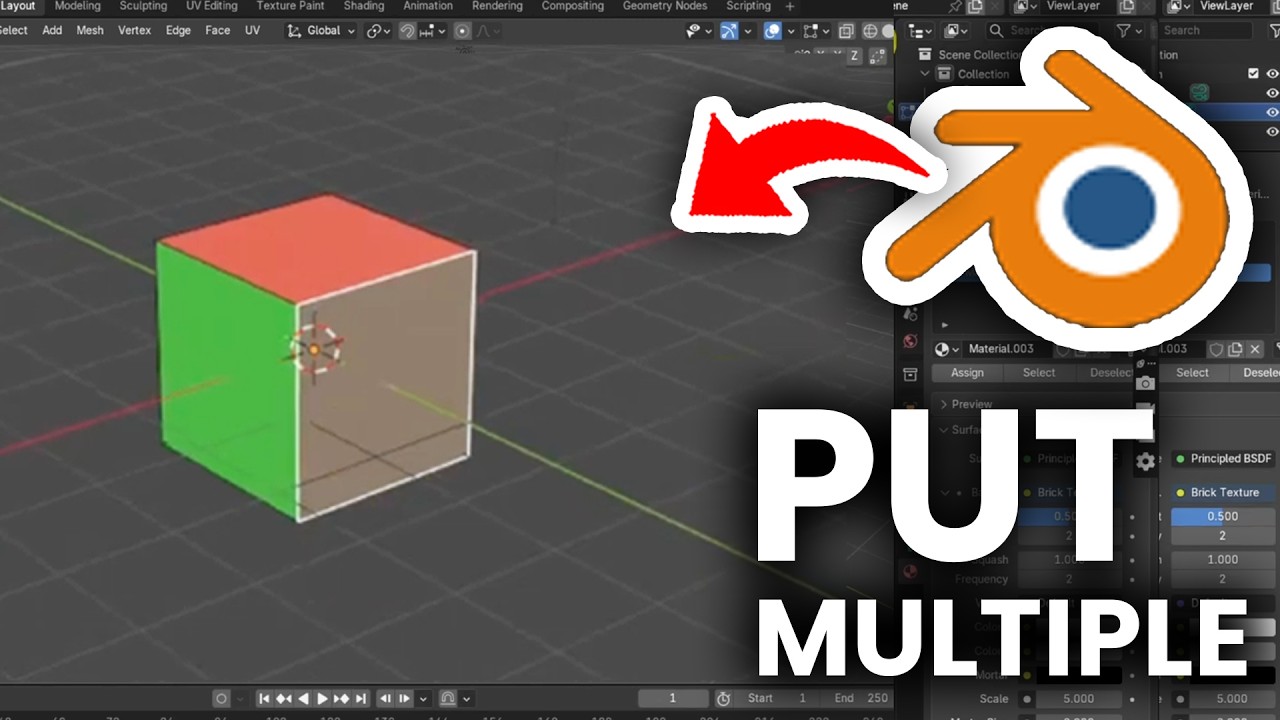Open the pivot point dropdown

[x=379, y=31]
